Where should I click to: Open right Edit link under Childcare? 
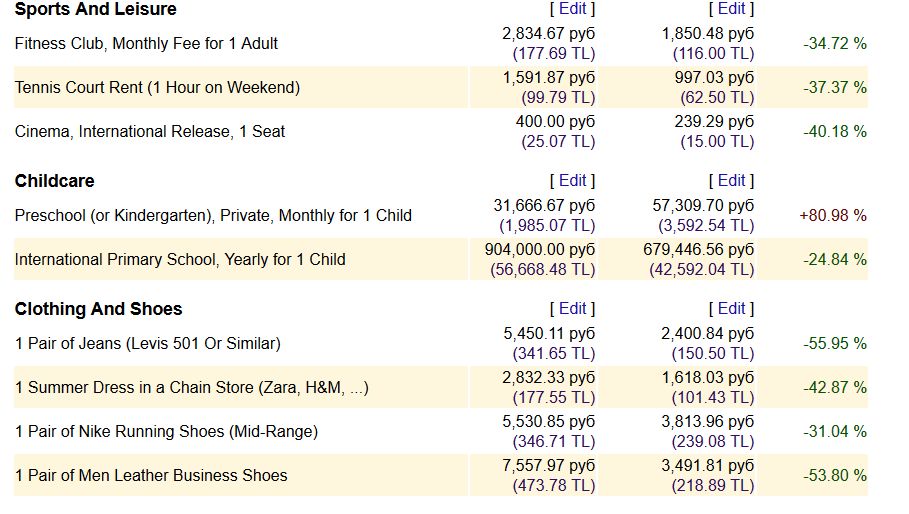[x=731, y=180]
